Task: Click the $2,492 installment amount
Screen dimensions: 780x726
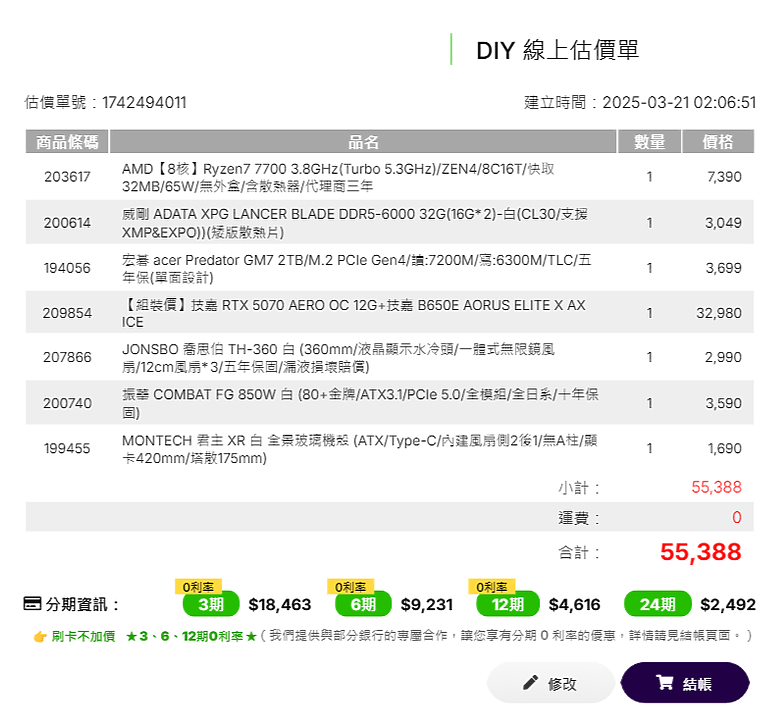Action: pos(728,605)
